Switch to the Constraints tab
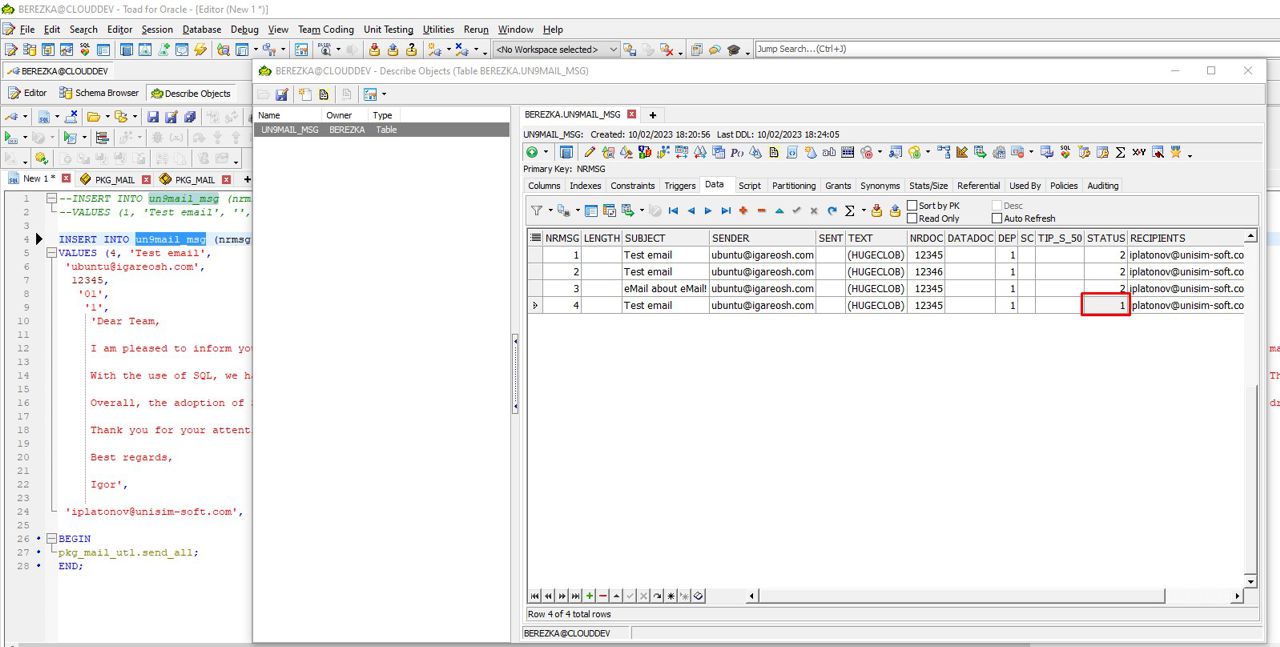The width and height of the screenshot is (1280, 647). point(633,185)
